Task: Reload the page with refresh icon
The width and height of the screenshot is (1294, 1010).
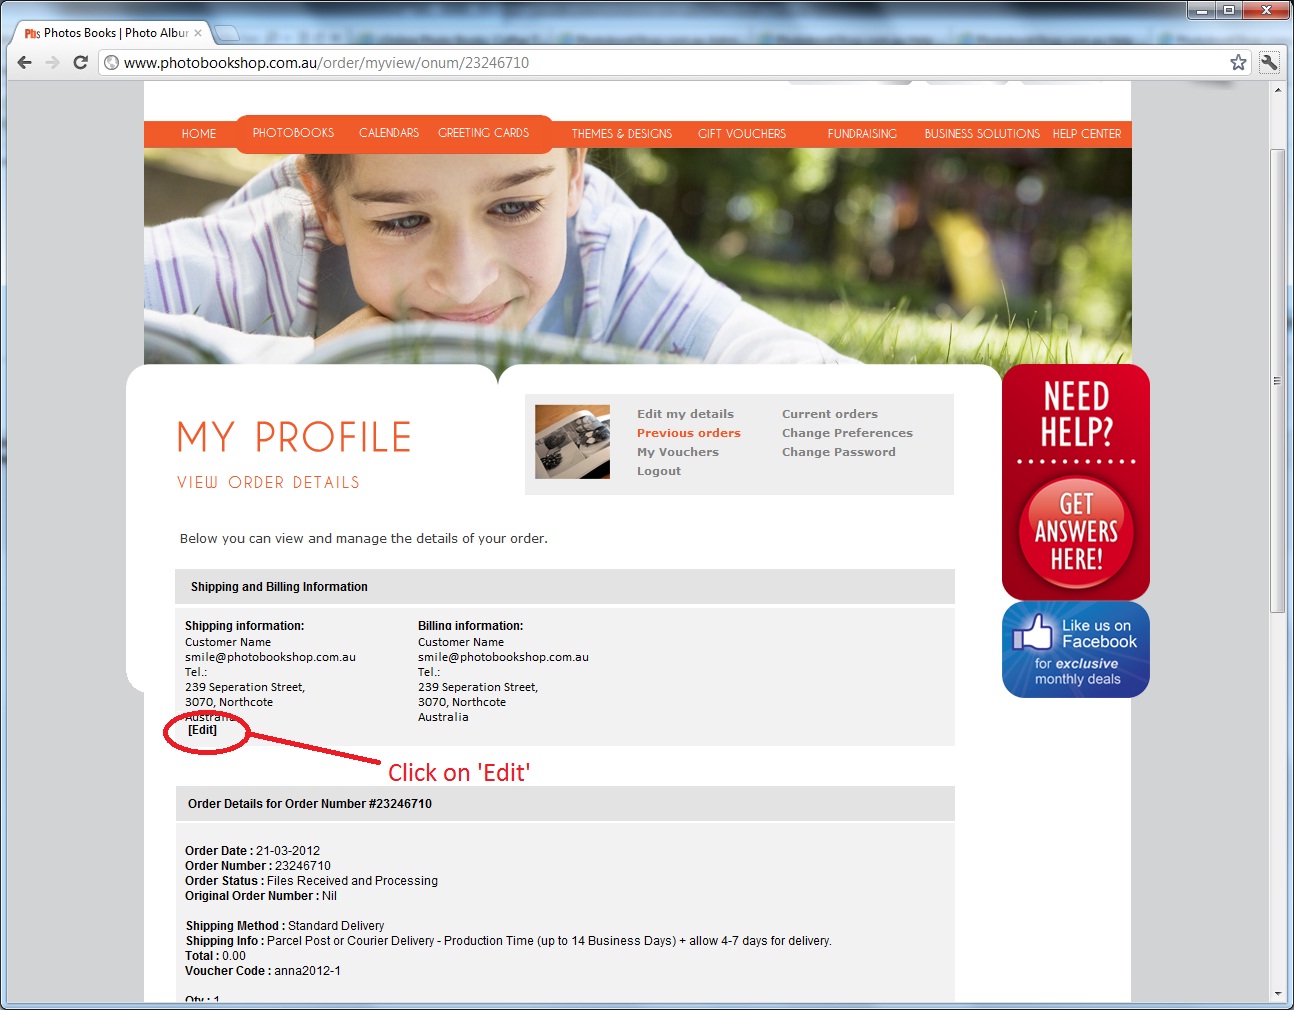Action: pyautogui.click(x=81, y=62)
